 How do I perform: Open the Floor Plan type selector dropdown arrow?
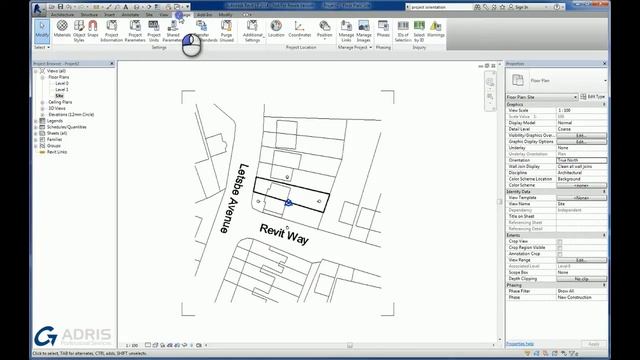[605, 80]
